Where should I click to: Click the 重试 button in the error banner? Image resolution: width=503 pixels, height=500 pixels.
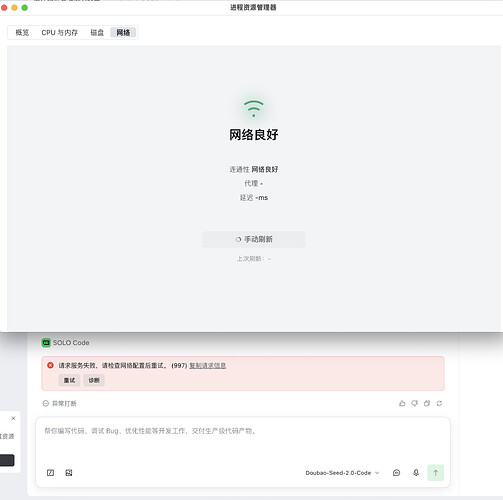coord(69,380)
